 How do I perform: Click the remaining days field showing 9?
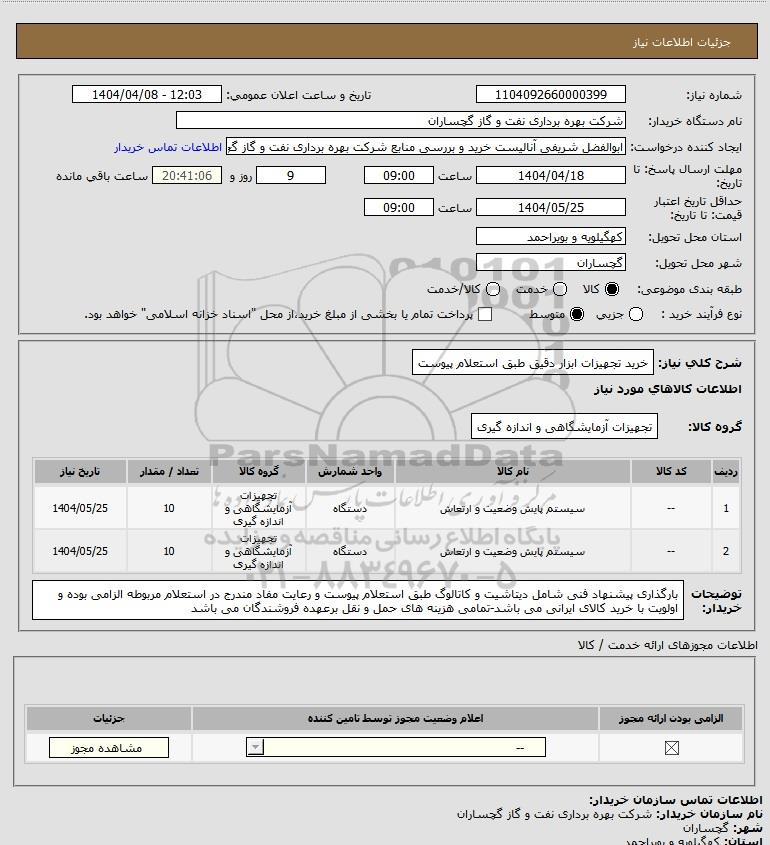[x=290, y=175]
